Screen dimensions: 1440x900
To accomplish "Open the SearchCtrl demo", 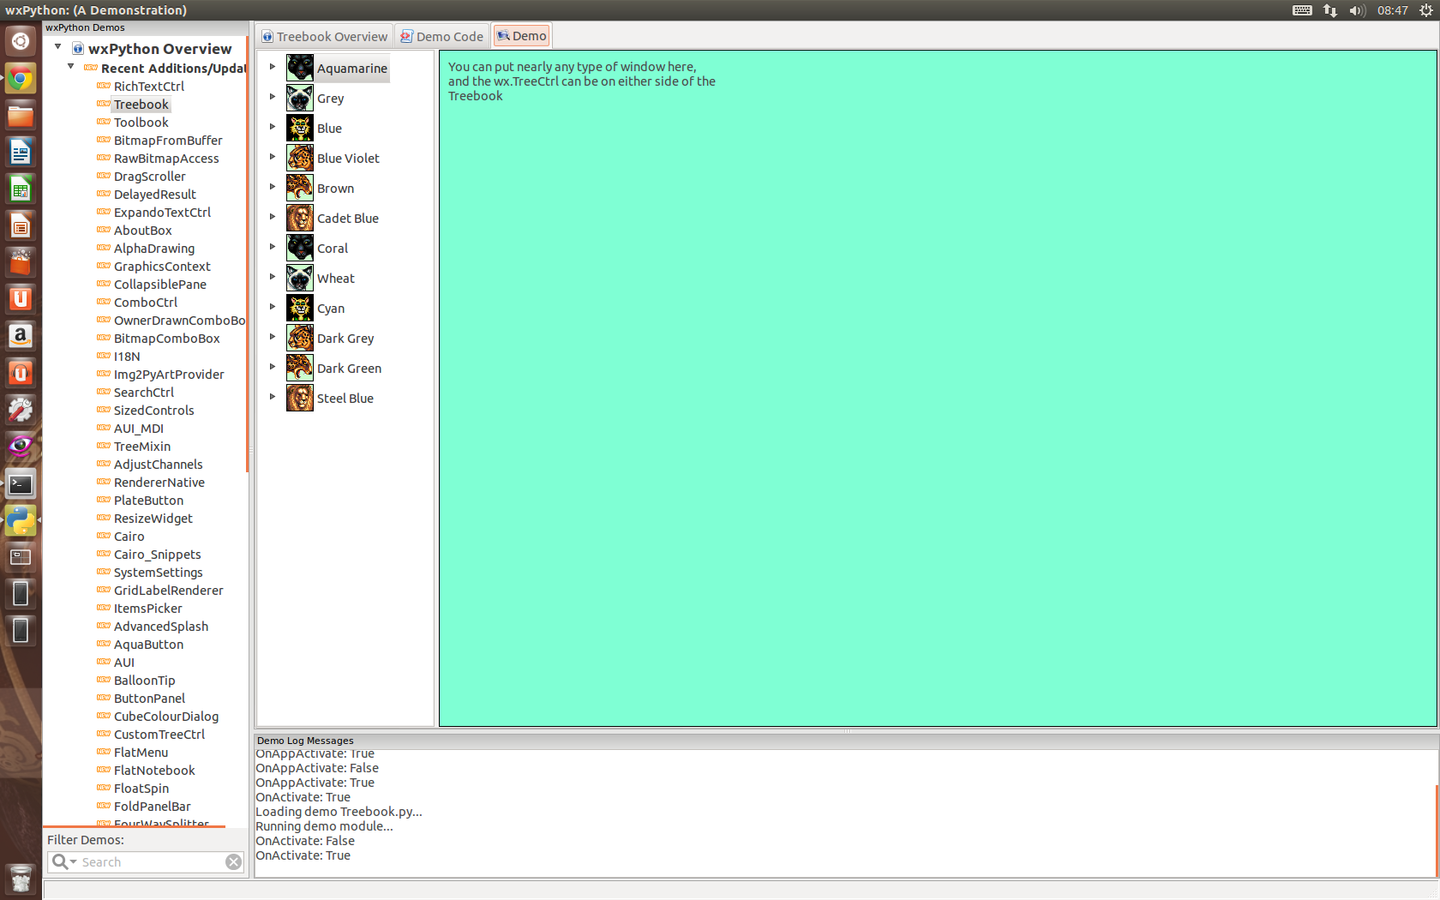I will click(144, 392).
